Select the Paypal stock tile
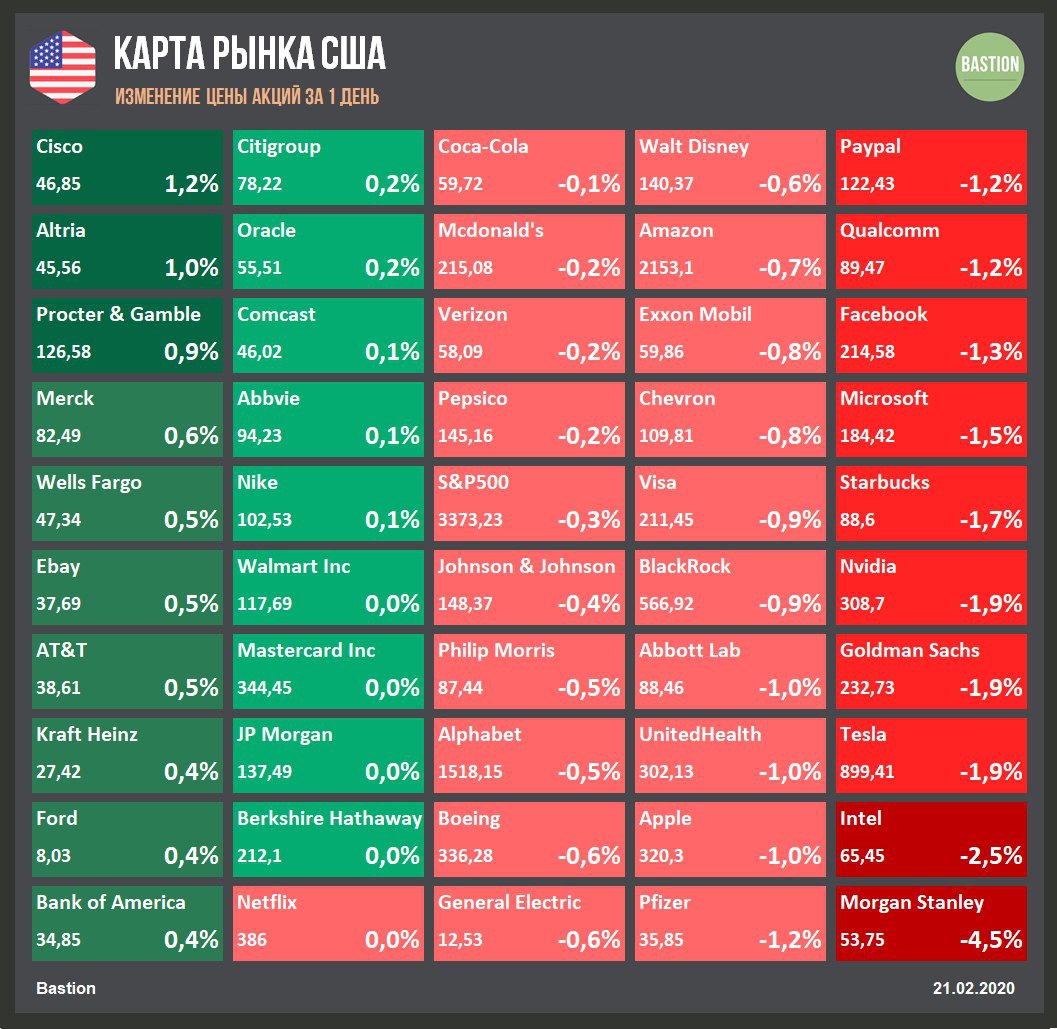1057x1029 pixels. point(931,167)
